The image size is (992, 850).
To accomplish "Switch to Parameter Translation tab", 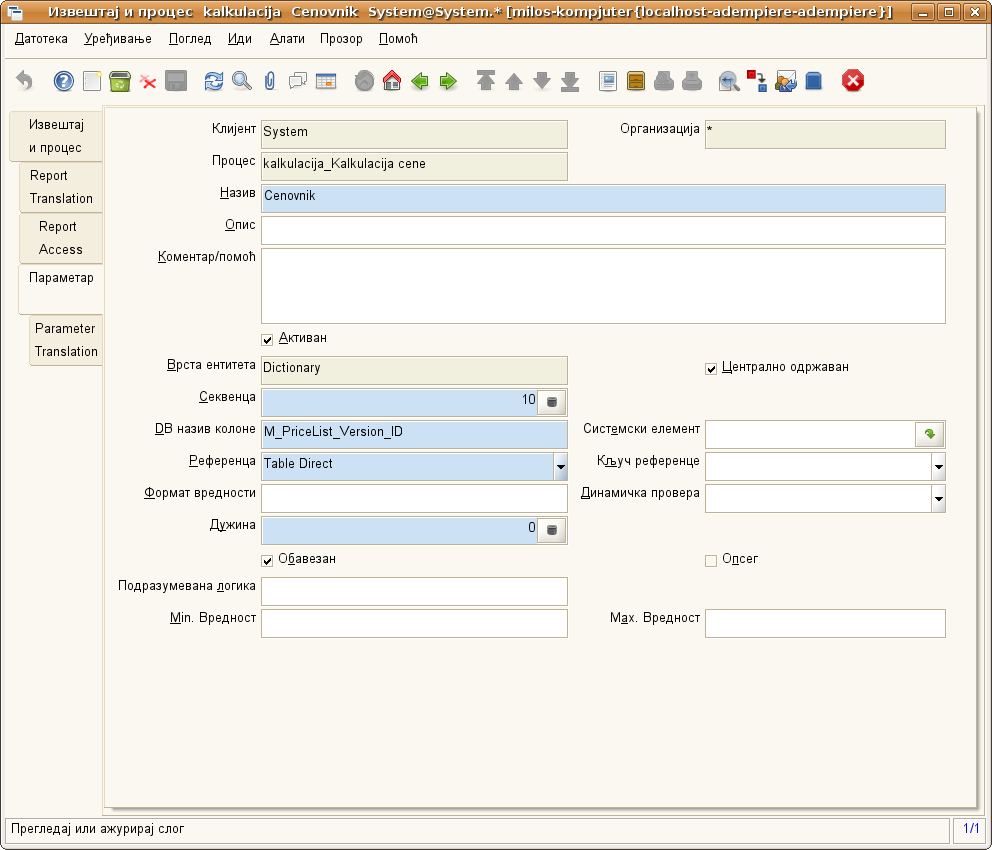I will click(x=66, y=340).
